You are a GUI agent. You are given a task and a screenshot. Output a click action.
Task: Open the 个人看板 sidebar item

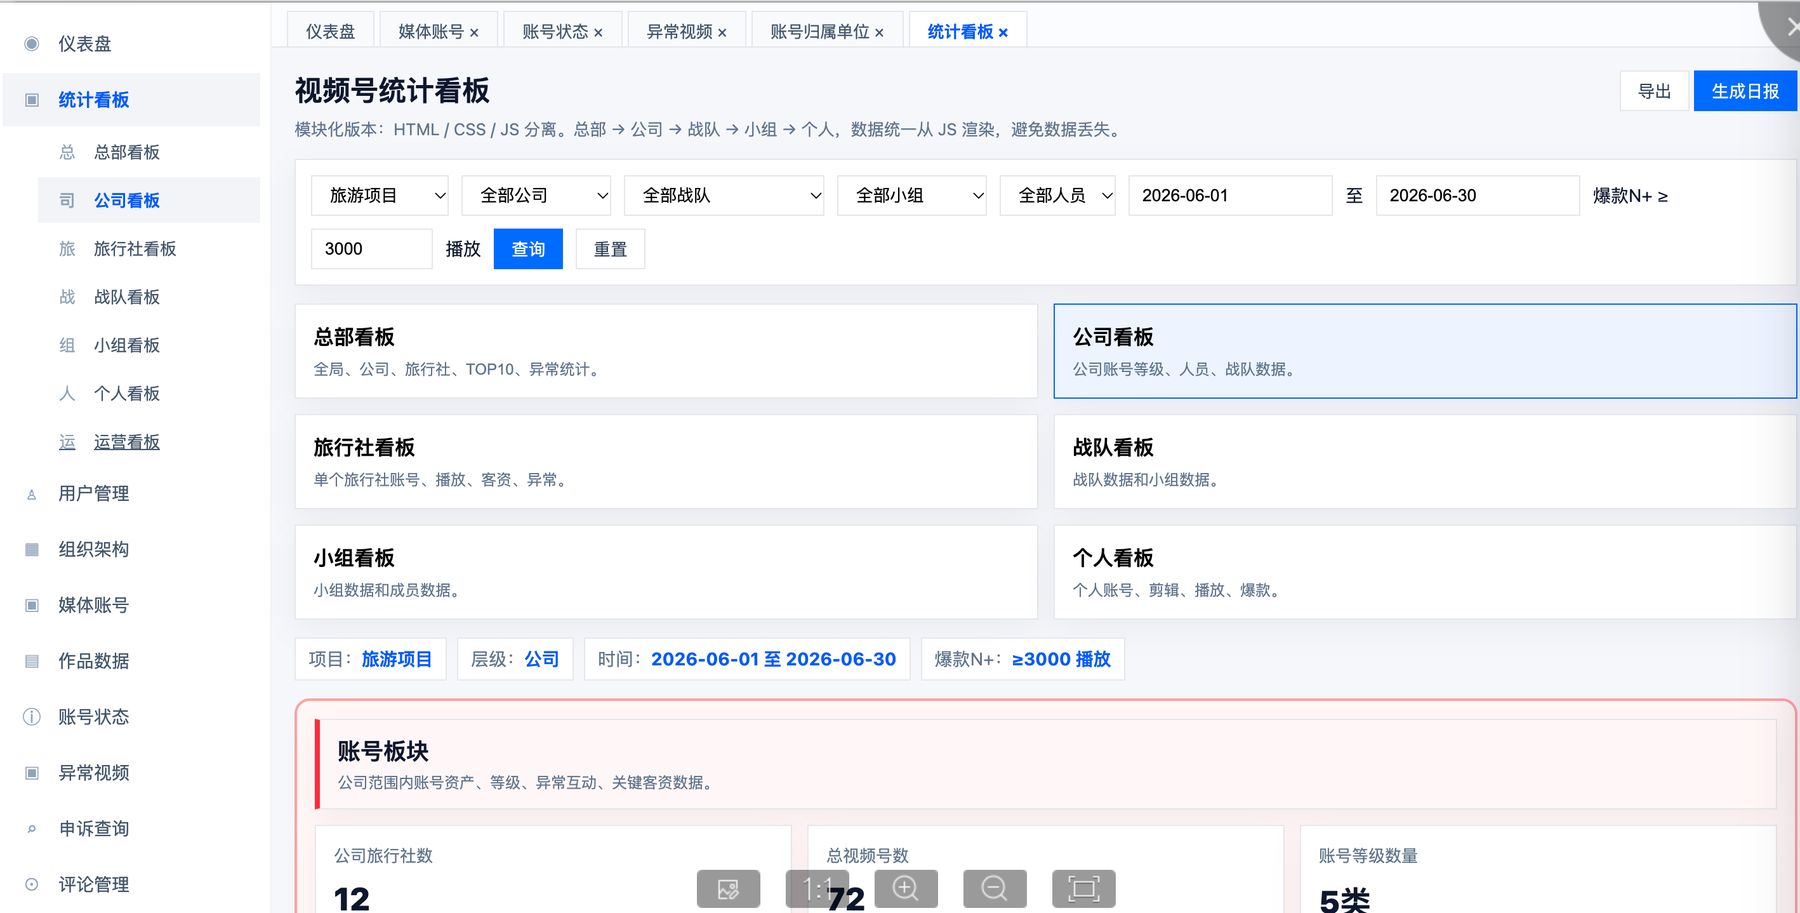149,394
